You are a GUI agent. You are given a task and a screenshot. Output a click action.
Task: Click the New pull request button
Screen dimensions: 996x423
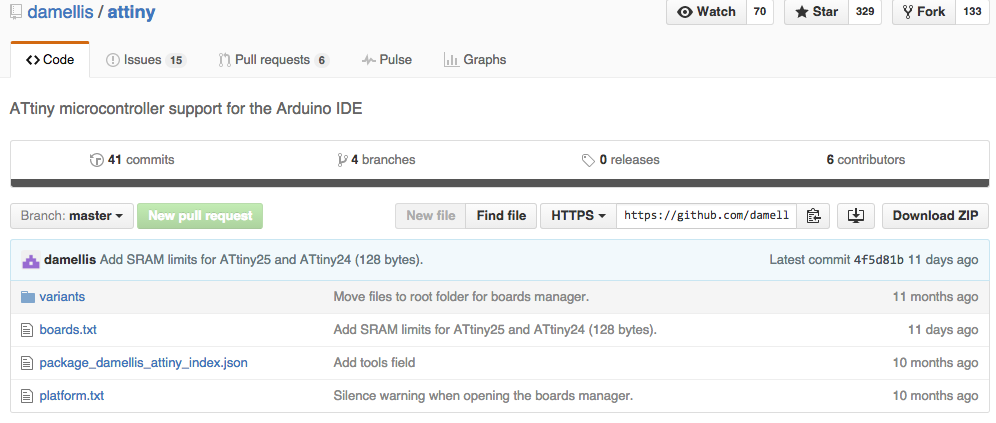200,216
